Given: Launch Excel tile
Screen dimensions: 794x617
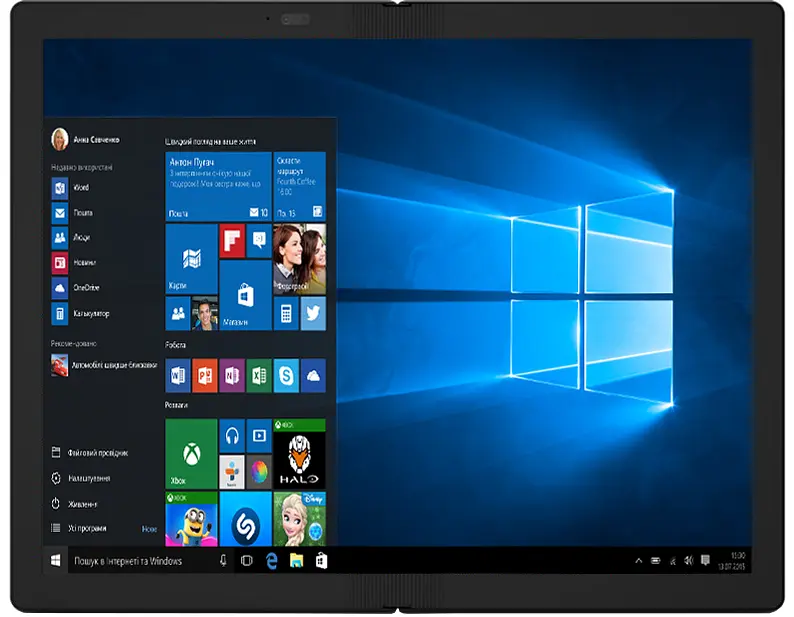Looking at the screenshot, I should (x=259, y=375).
